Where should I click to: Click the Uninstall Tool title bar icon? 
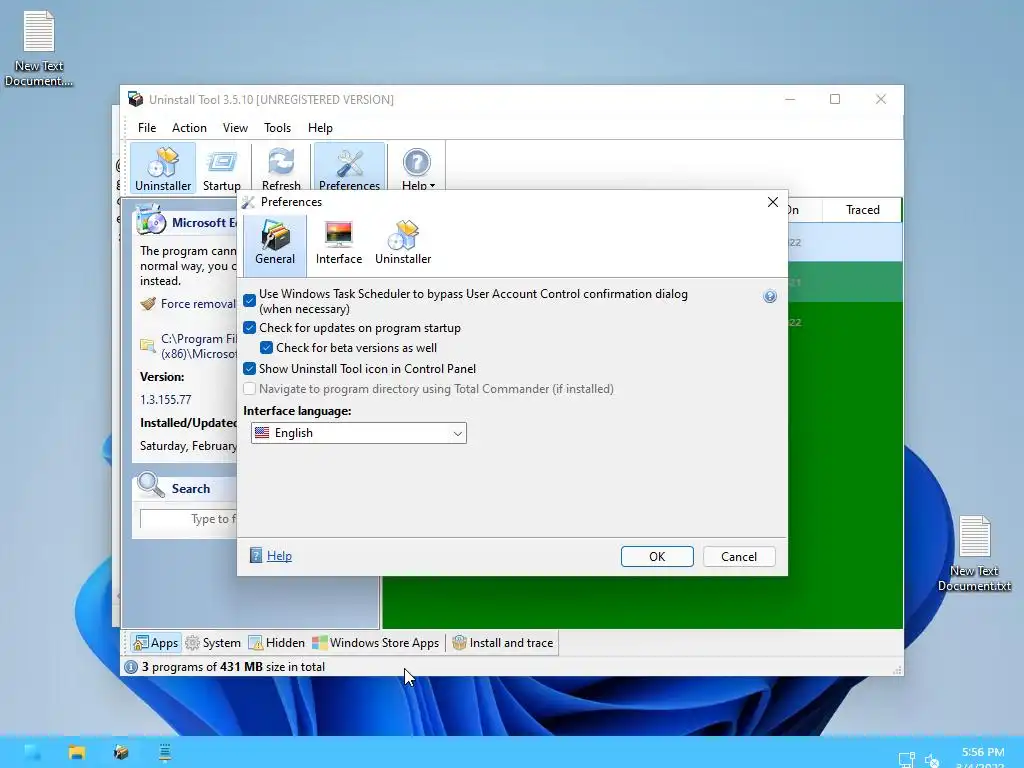[135, 99]
